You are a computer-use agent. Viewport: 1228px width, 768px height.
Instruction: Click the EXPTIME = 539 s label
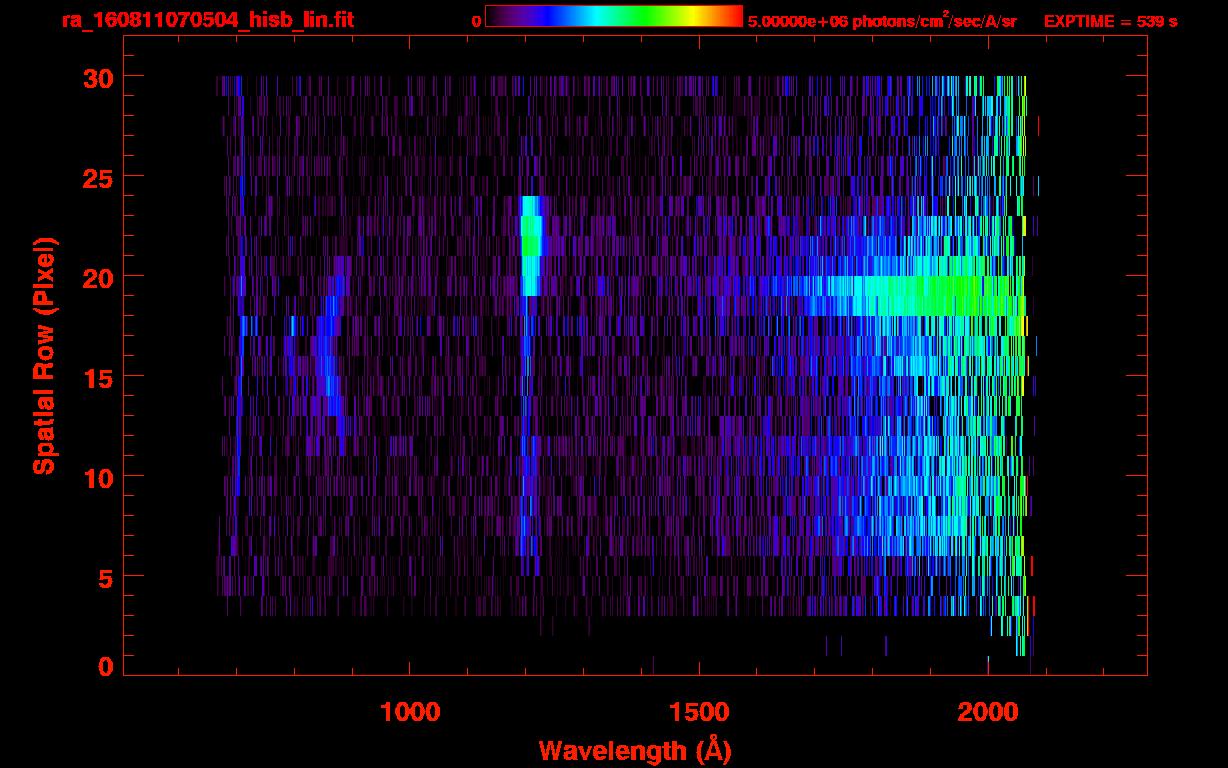pyautogui.click(x=1110, y=21)
